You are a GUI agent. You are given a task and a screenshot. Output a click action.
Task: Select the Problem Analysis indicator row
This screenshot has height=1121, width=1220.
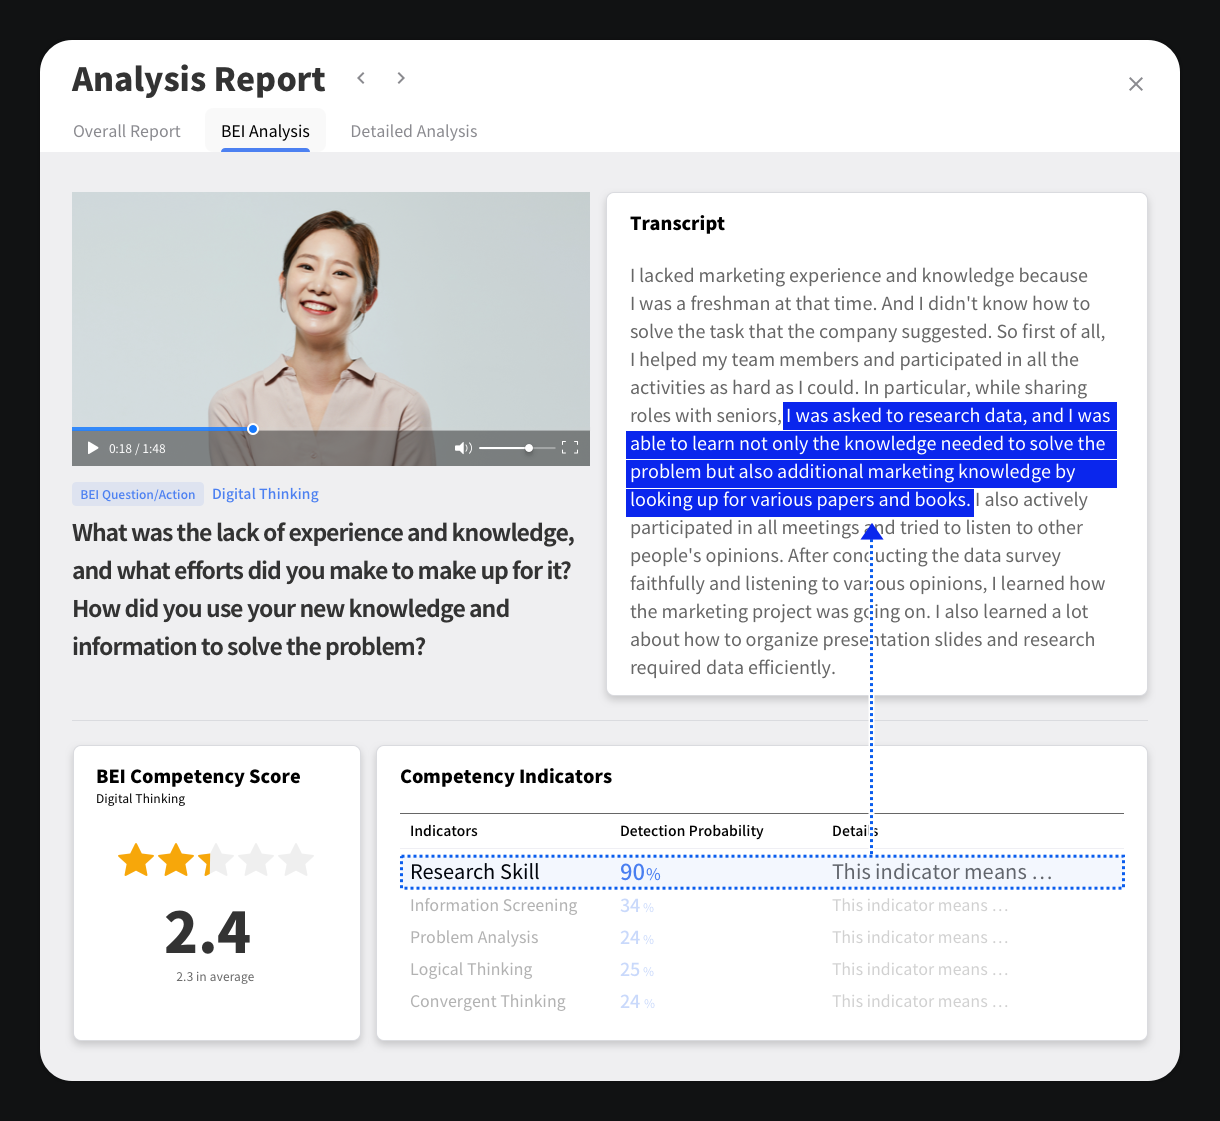coord(474,938)
